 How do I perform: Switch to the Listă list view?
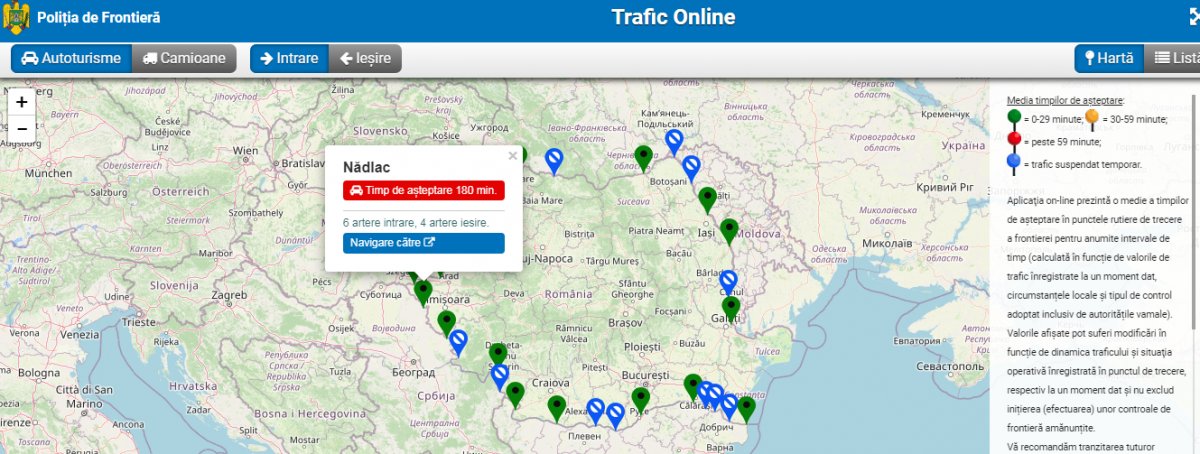(1172, 58)
